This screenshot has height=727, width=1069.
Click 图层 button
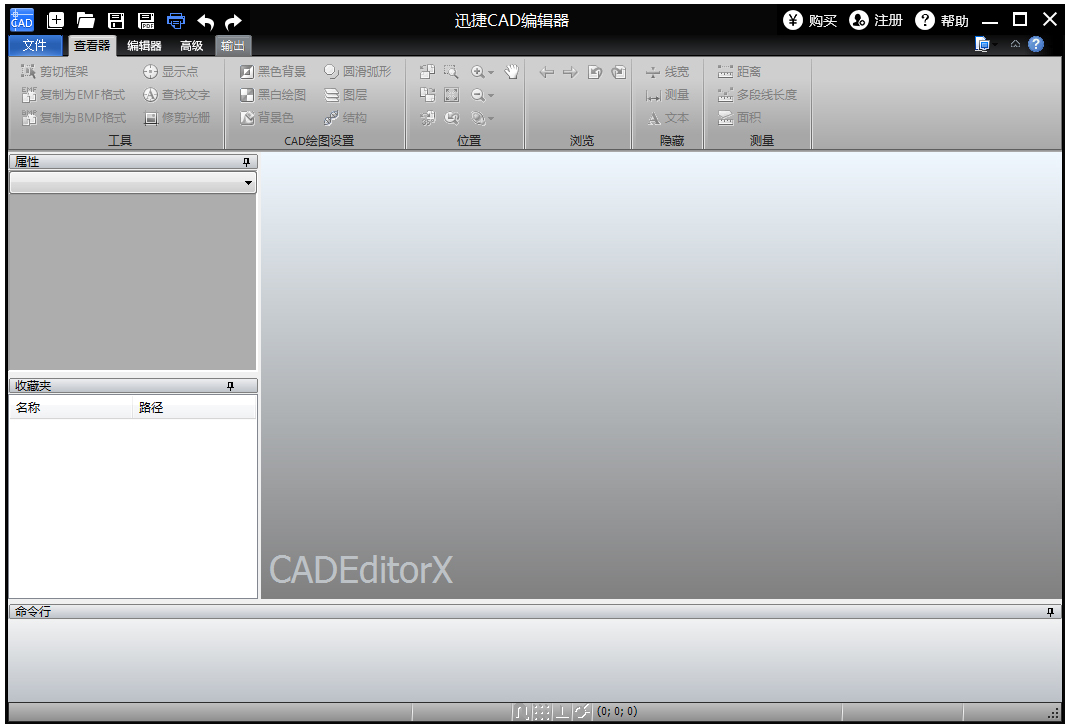point(346,95)
